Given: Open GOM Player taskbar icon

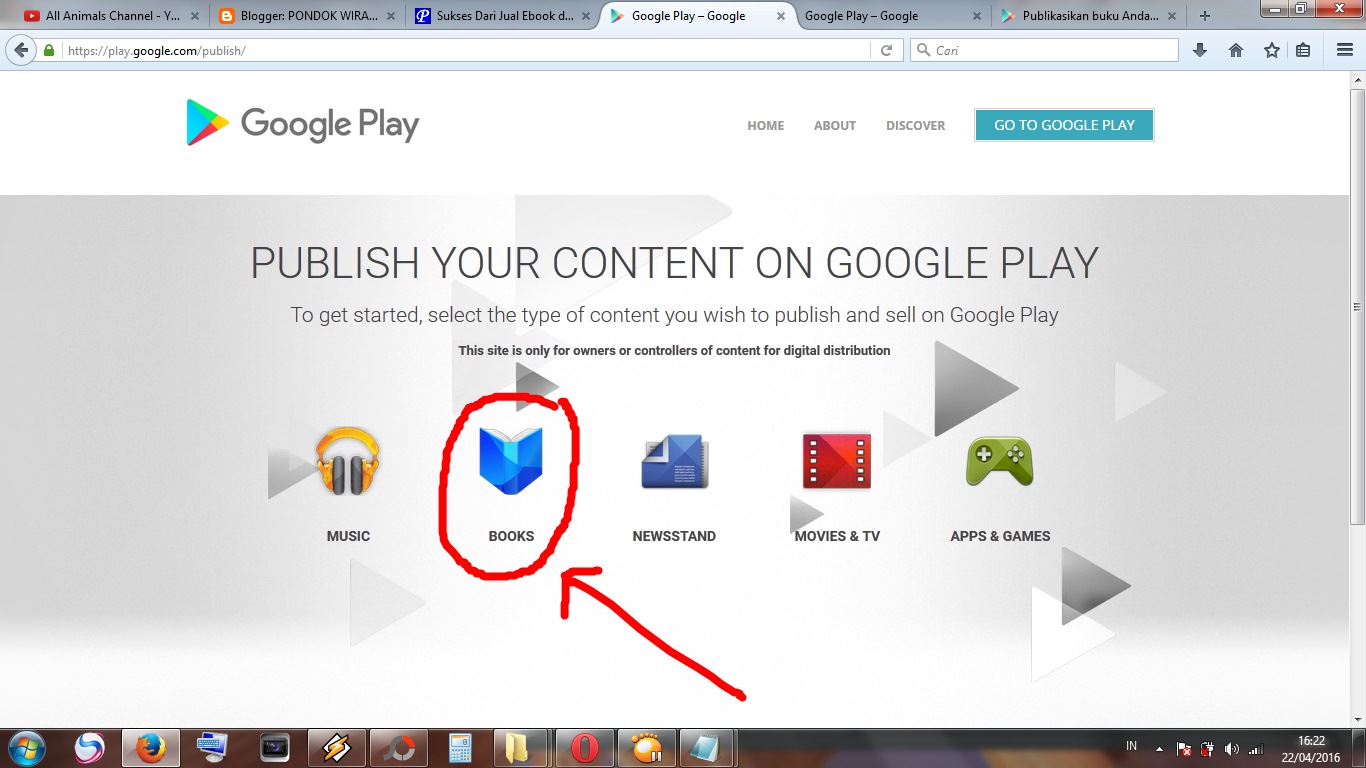Looking at the screenshot, I should 647,748.
